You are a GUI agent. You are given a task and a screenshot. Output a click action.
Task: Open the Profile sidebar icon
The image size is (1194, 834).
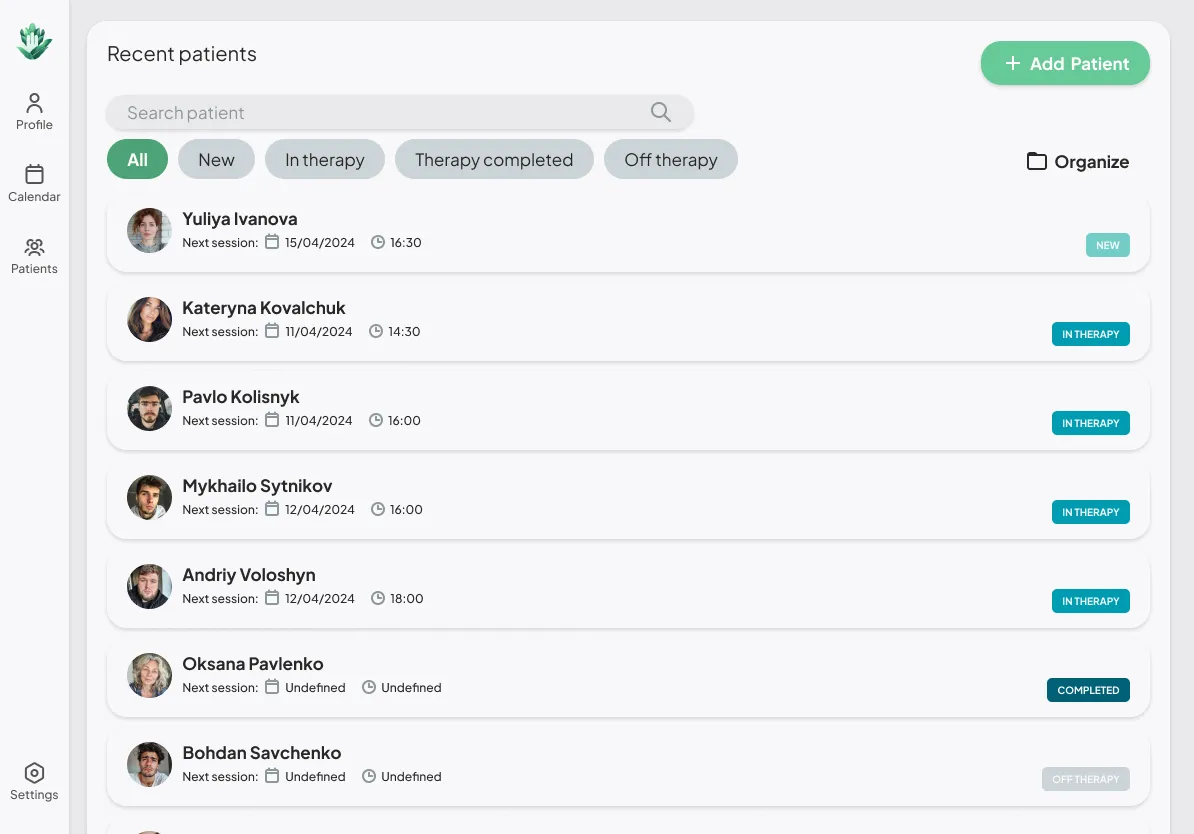[34, 103]
